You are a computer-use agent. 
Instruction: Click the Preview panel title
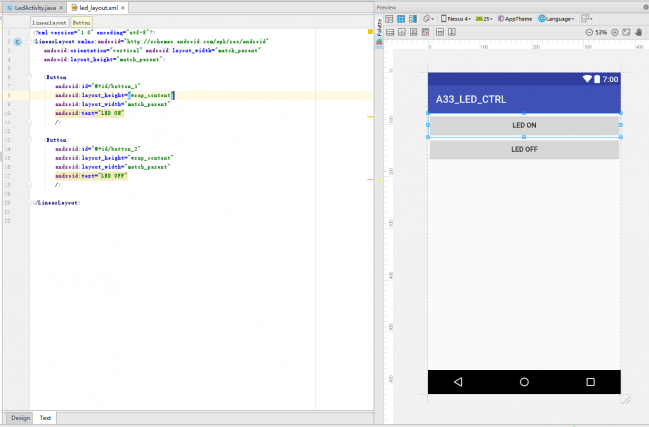point(386,7)
